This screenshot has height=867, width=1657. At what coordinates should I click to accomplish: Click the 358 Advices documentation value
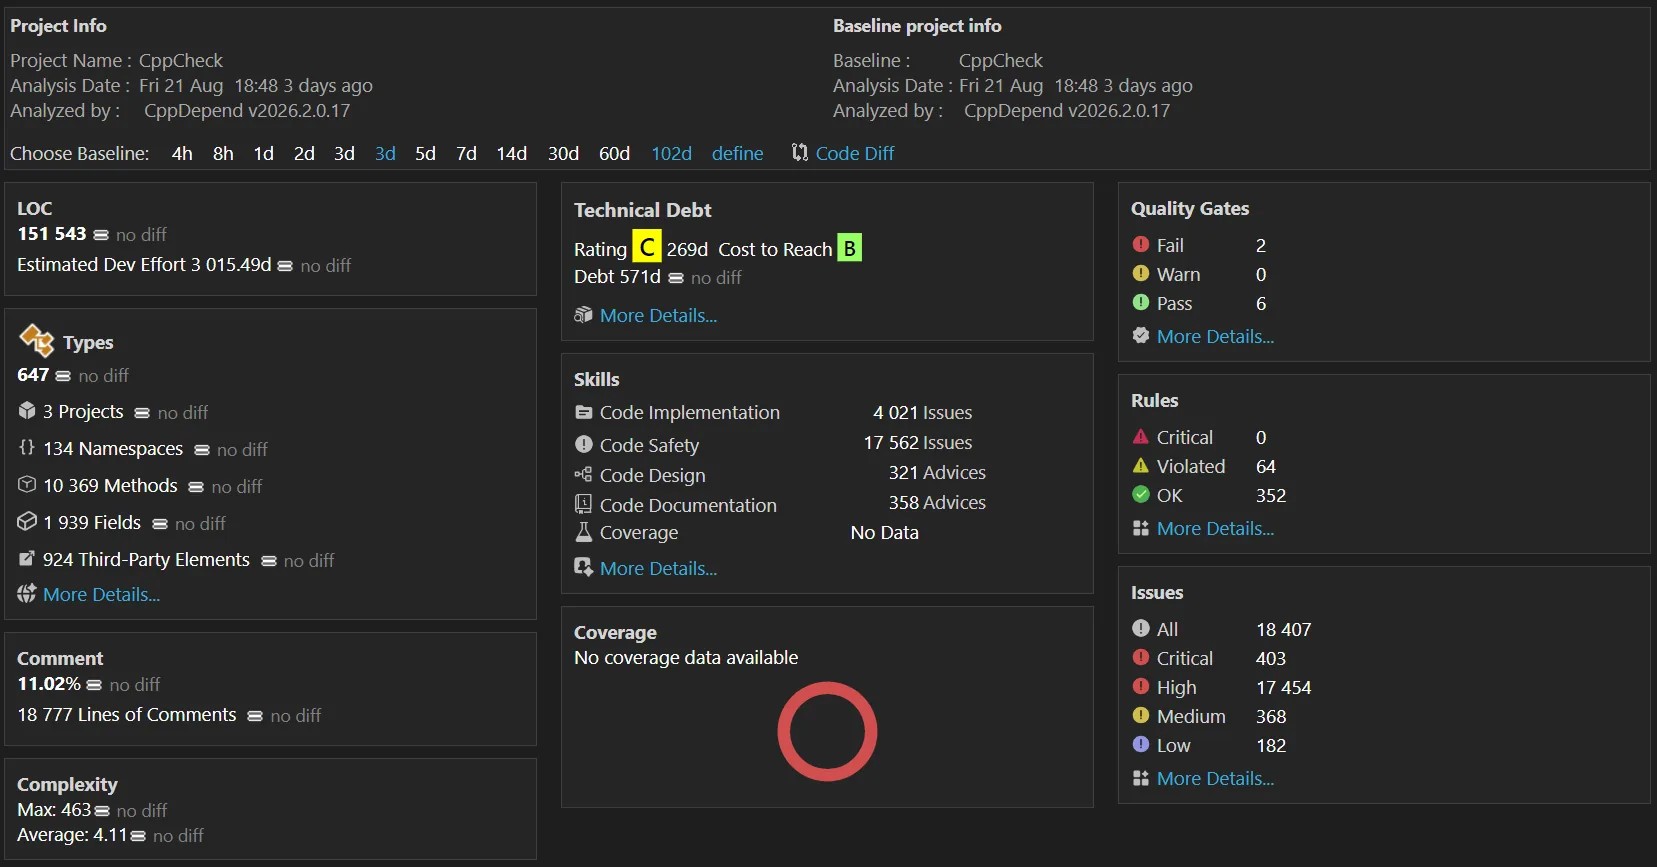[x=937, y=502]
